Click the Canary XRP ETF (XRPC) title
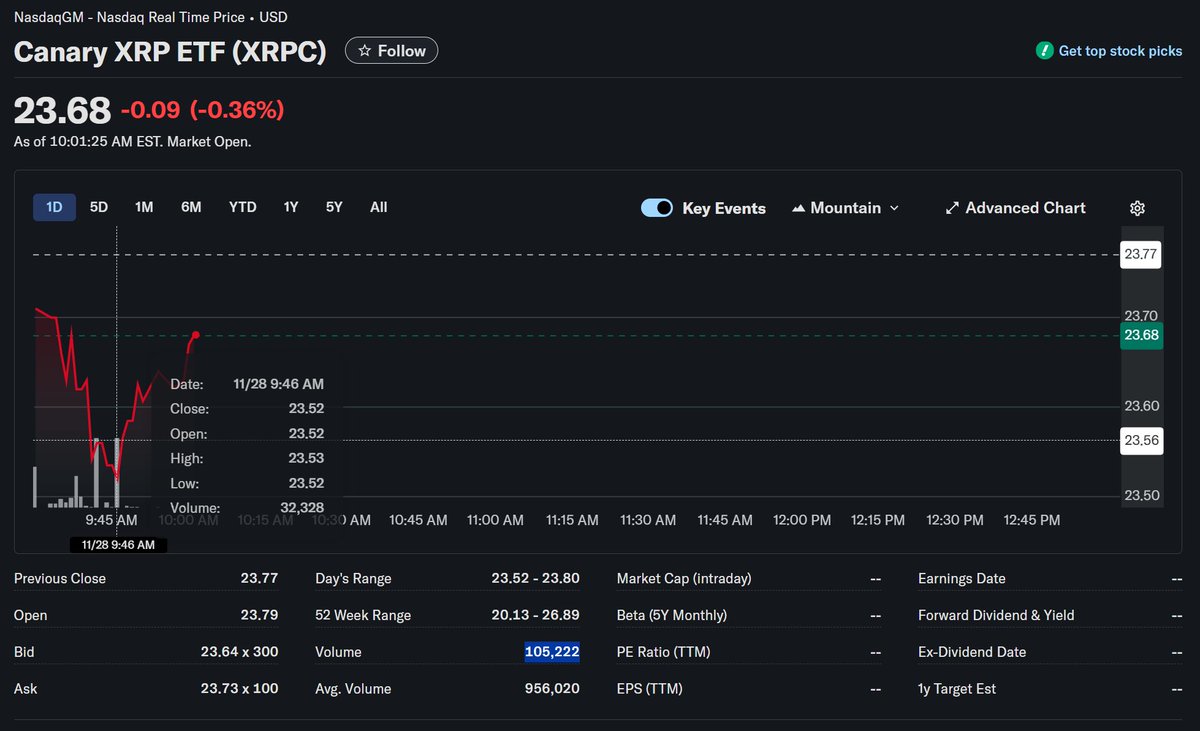 click(170, 52)
